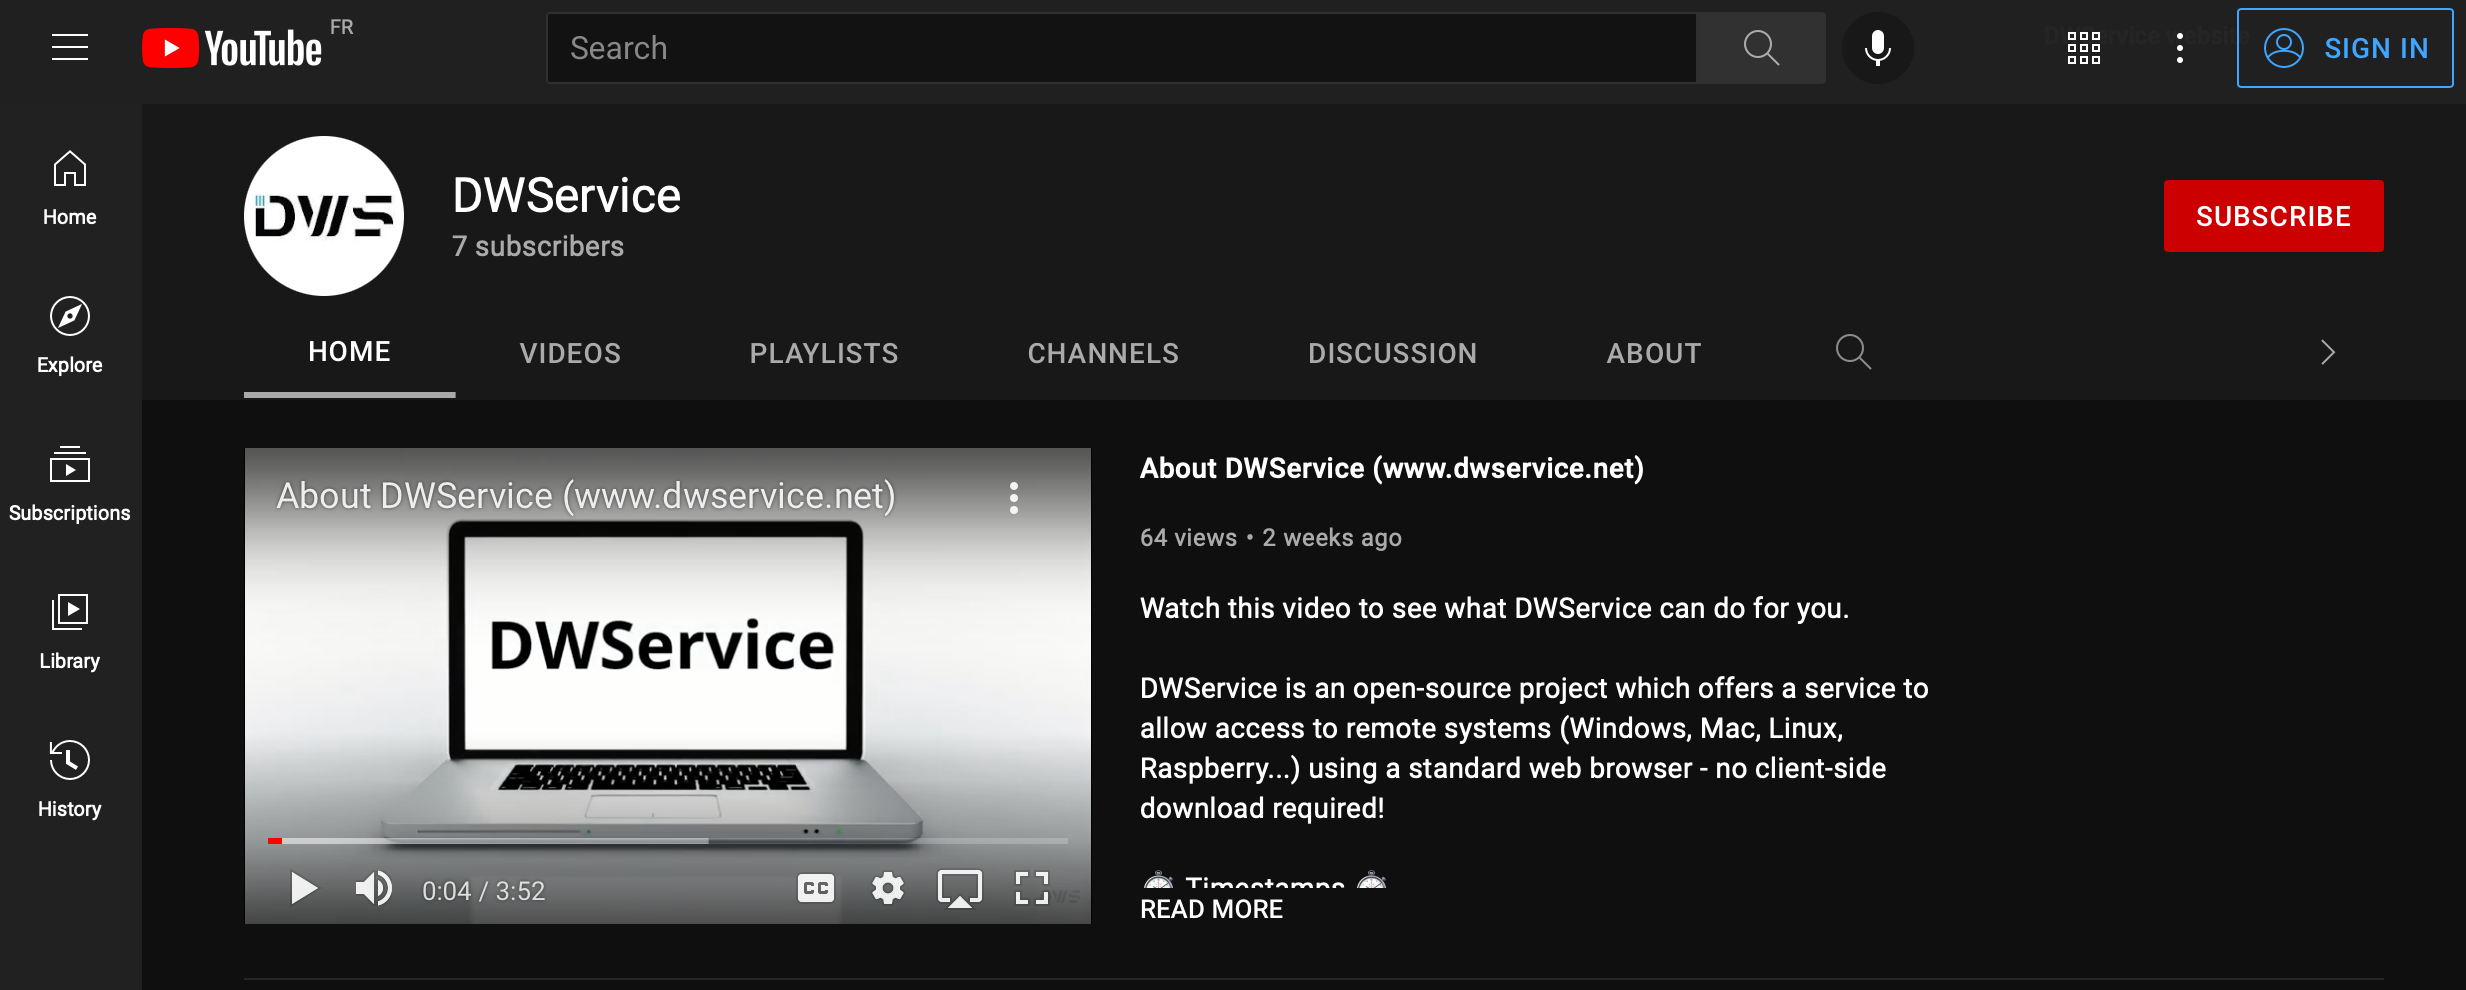The width and height of the screenshot is (2466, 990).
Task: Go to the YouTube logo homepage
Action: [232, 48]
